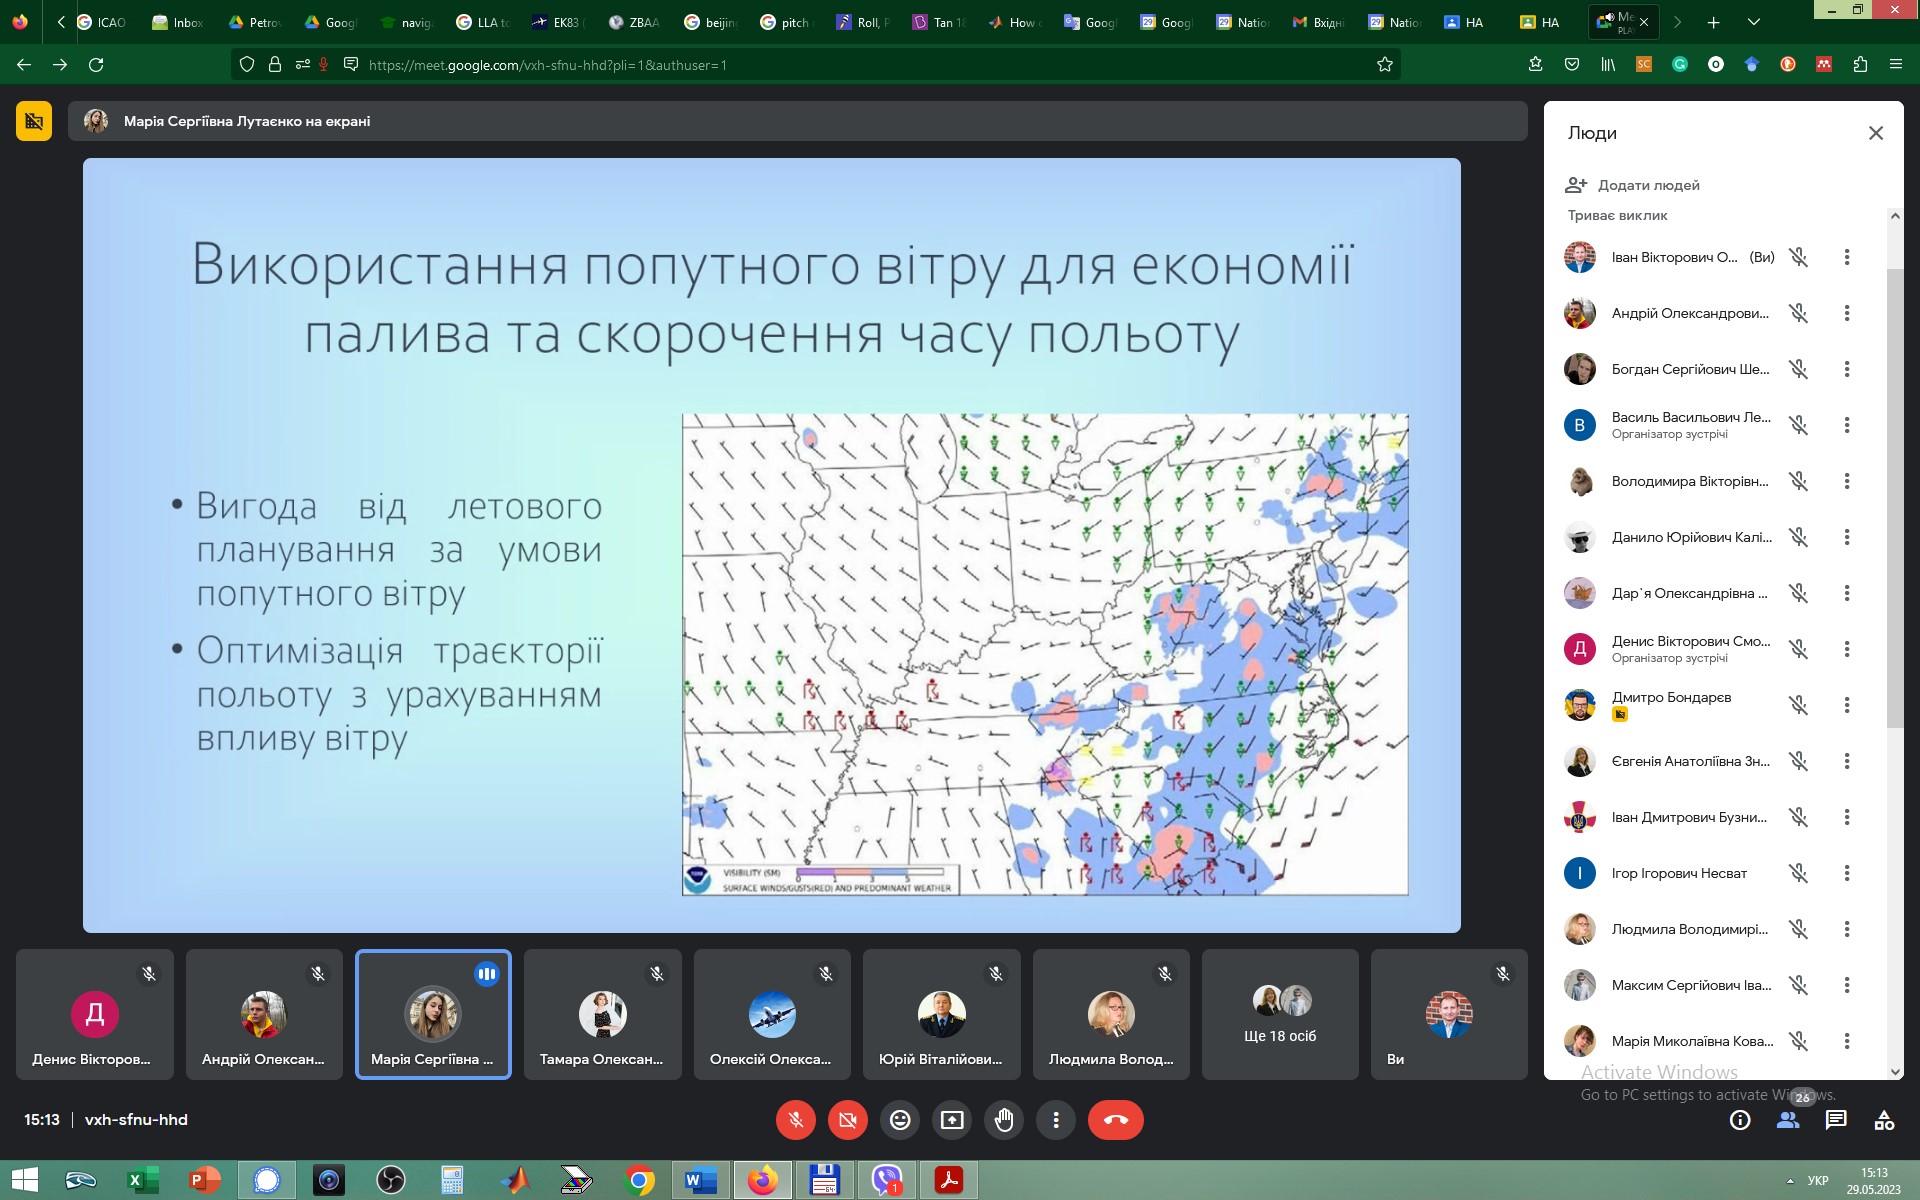
Task: Open options menu for Андрій Олександрович
Action: [1847, 313]
